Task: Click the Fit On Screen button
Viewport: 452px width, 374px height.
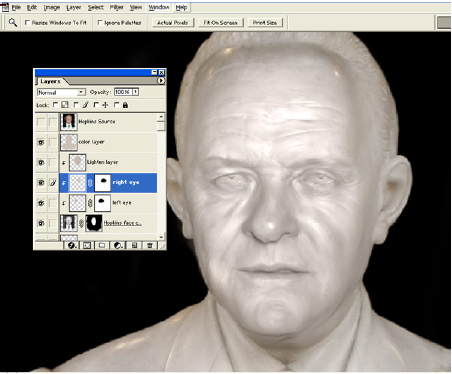Action: coord(220,23)
